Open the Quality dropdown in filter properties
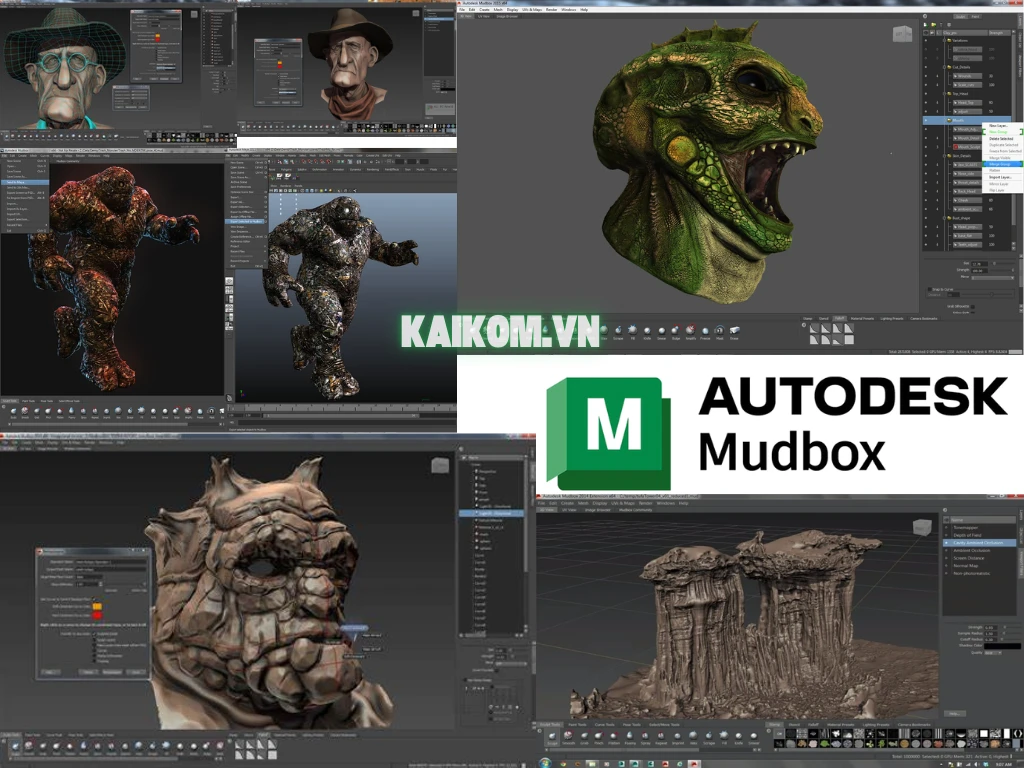 click(x=993, y=655)
